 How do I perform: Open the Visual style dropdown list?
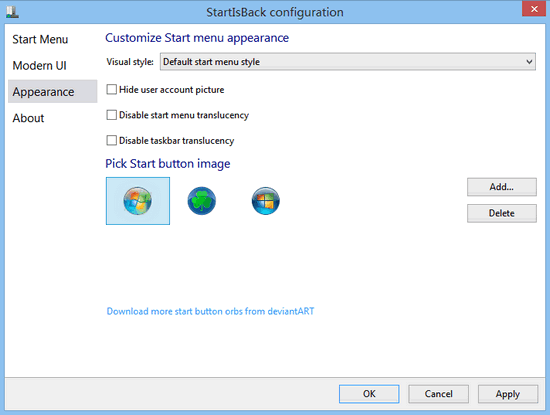coord(348,62)
